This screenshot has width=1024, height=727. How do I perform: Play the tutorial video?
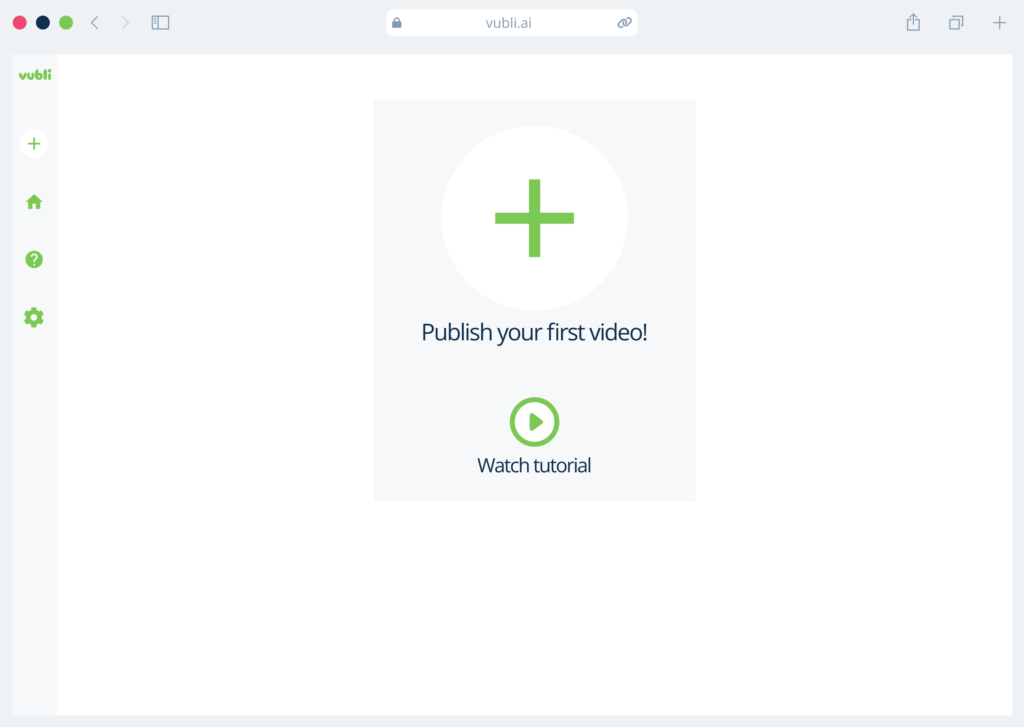click(534, 421)
